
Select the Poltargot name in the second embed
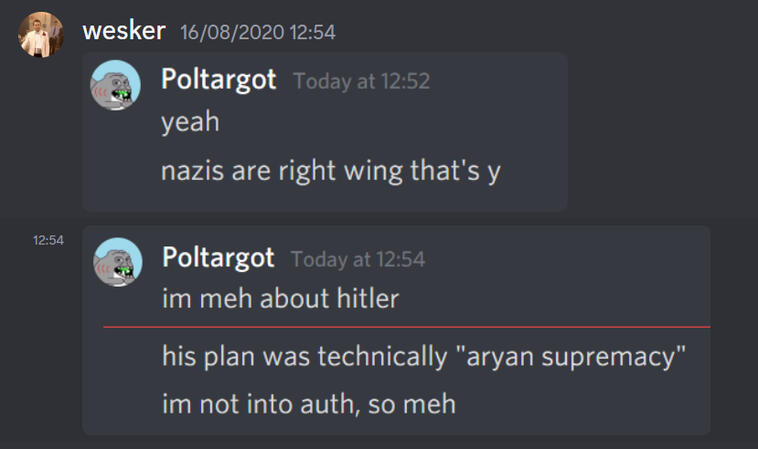pos(219,257)
